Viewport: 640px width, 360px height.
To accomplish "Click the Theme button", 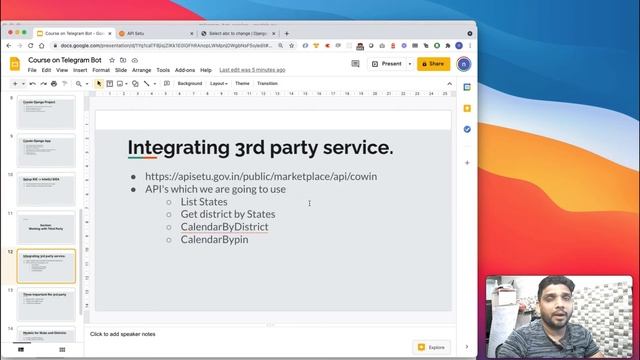I will click(x=242, y=84).
